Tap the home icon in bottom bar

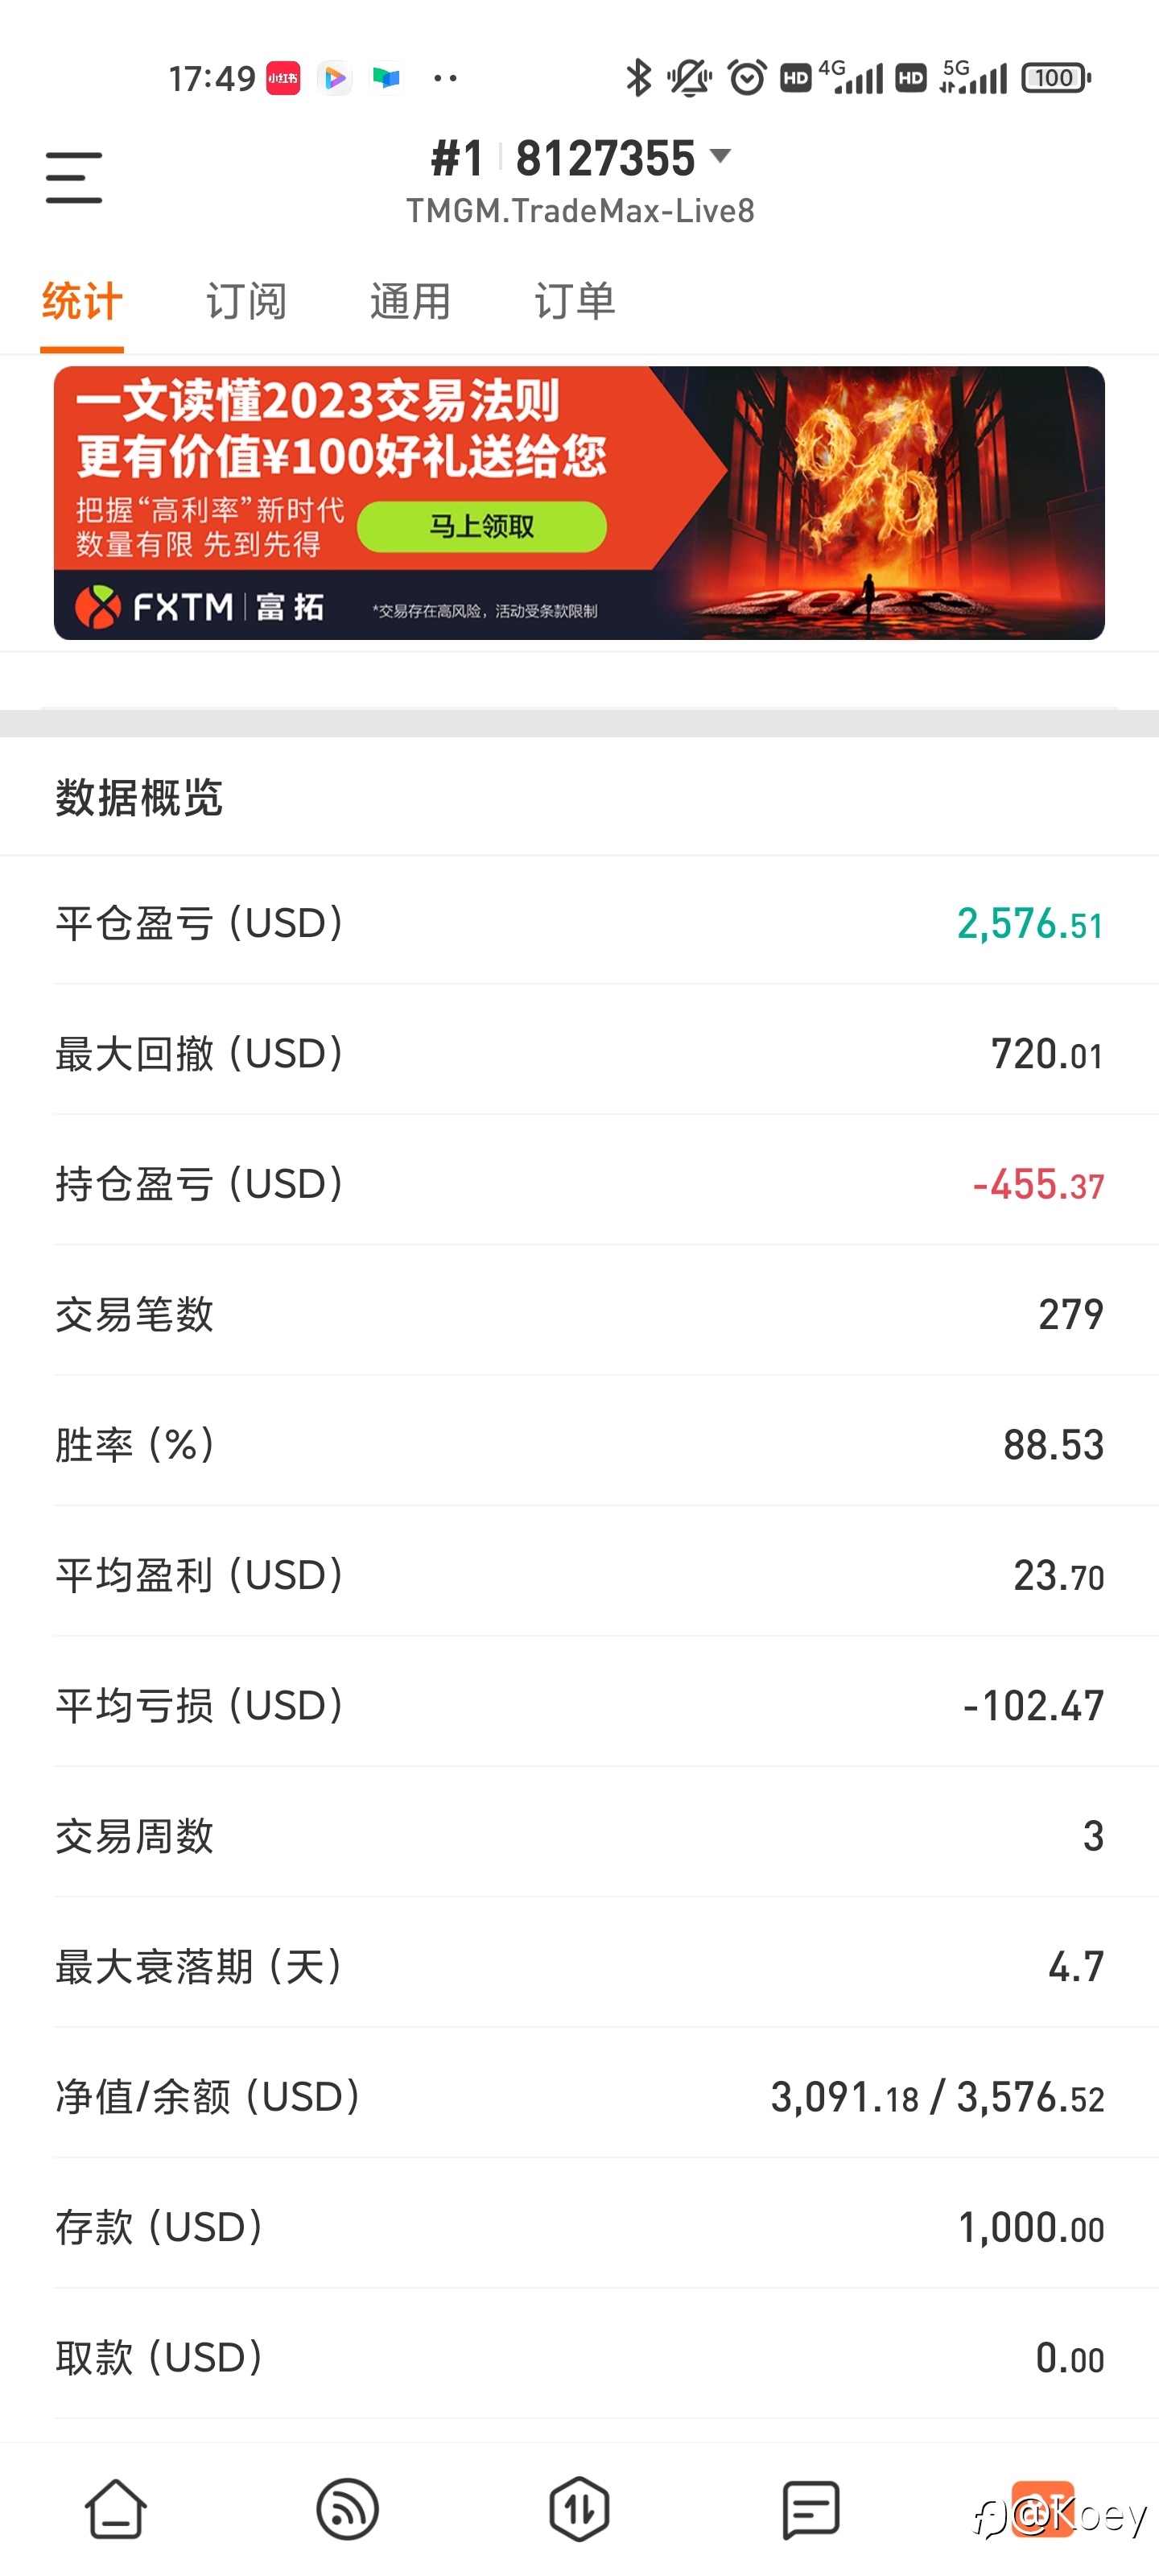tap(116, 2509)
